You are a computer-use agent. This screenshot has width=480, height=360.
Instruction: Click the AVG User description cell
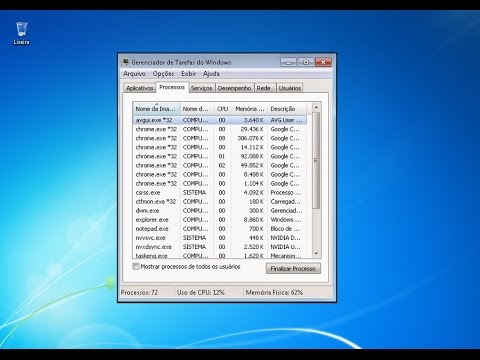[x=287, y=120]
